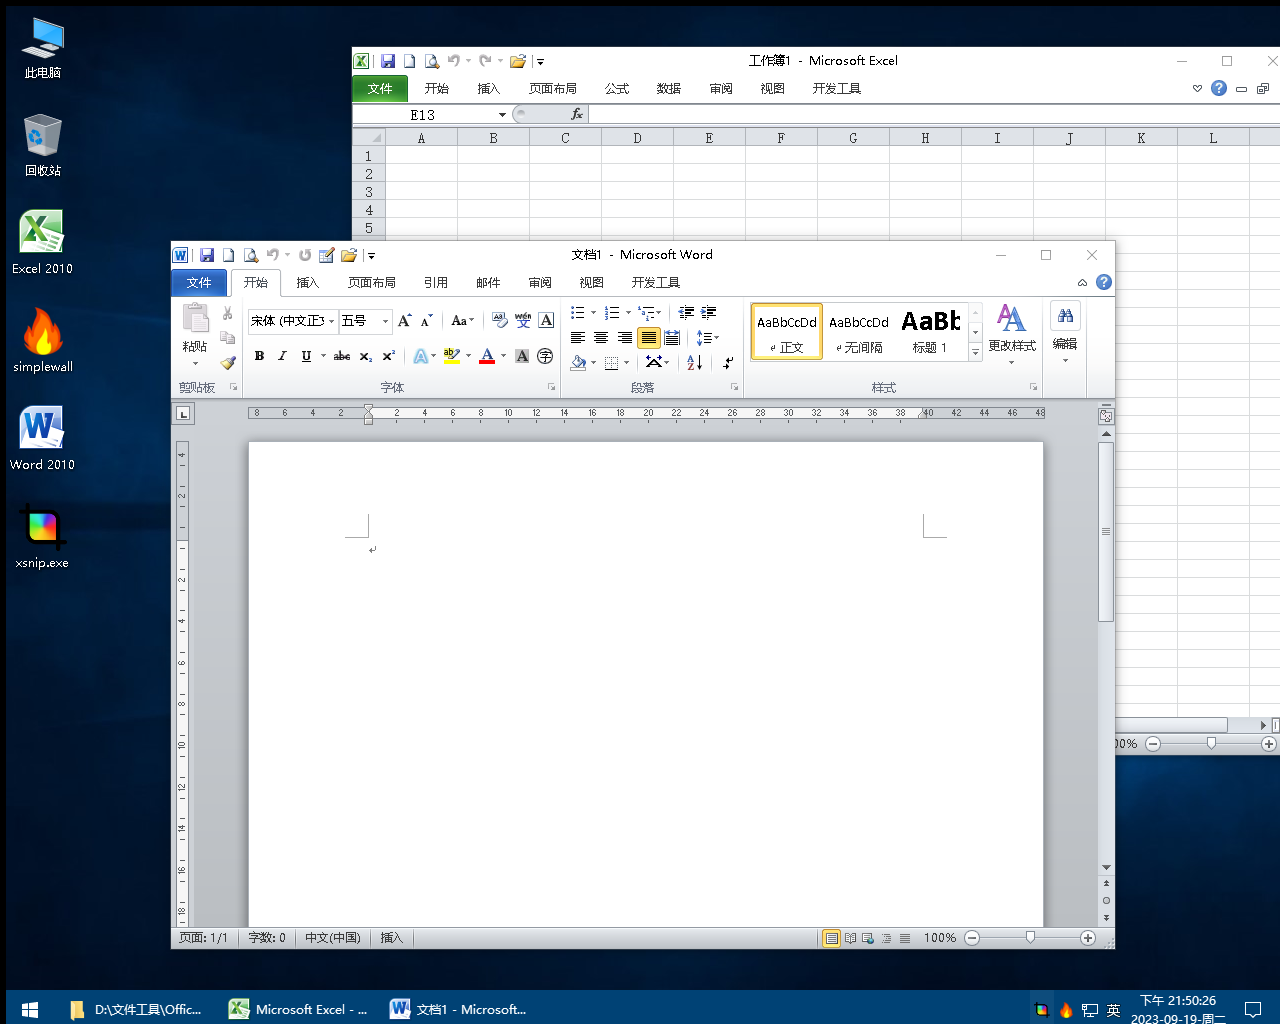The height and width of the screenshot is (1024, 1280).
Task: Toggle Italic formatting
Action: (282, 356)
